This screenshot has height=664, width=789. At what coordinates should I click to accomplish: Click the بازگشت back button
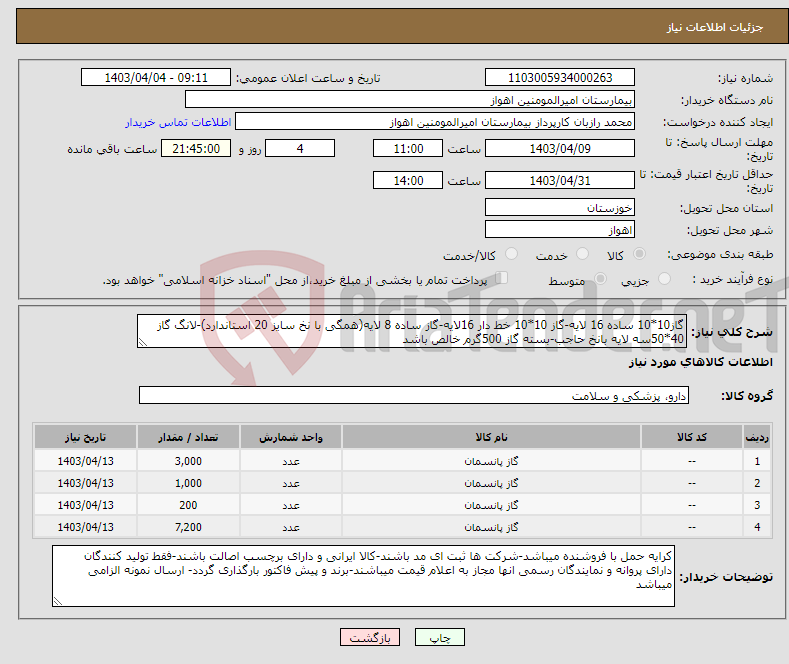tap(370, 637)
